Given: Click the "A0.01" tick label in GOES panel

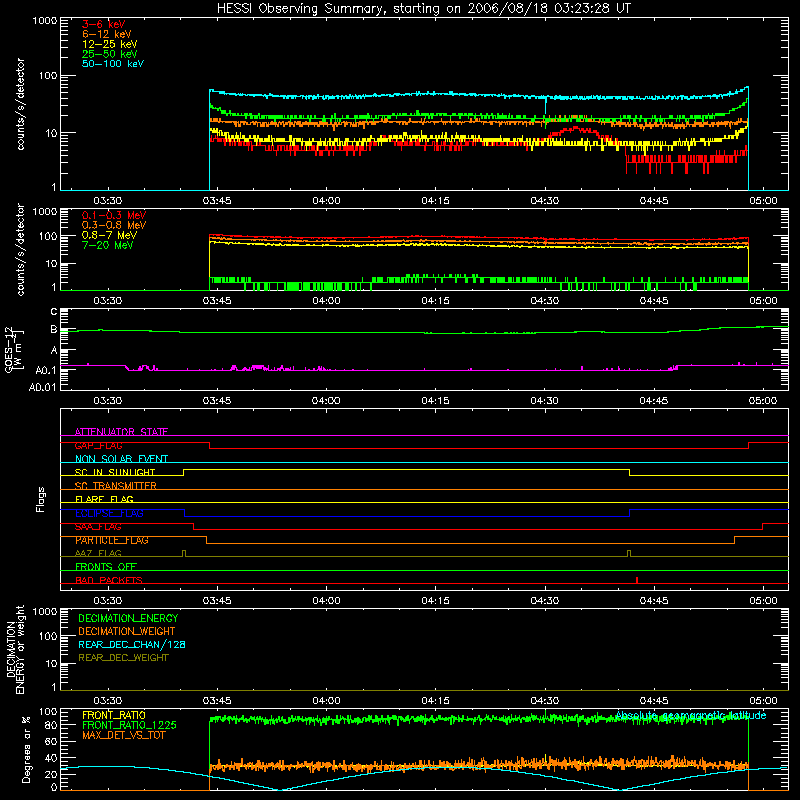Looking at the screenshot, I should coord(43,388).
